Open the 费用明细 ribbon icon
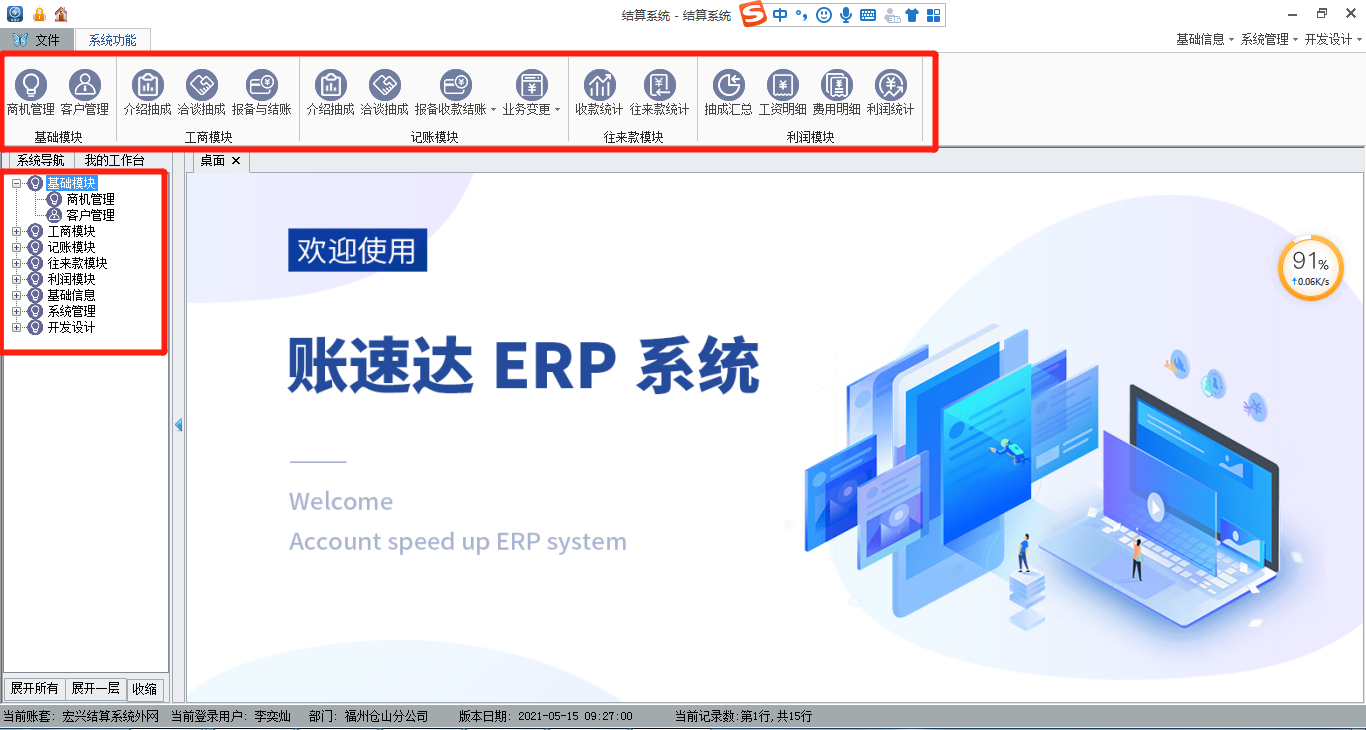This screenshot has width=1366, height=730. point(837,94)
